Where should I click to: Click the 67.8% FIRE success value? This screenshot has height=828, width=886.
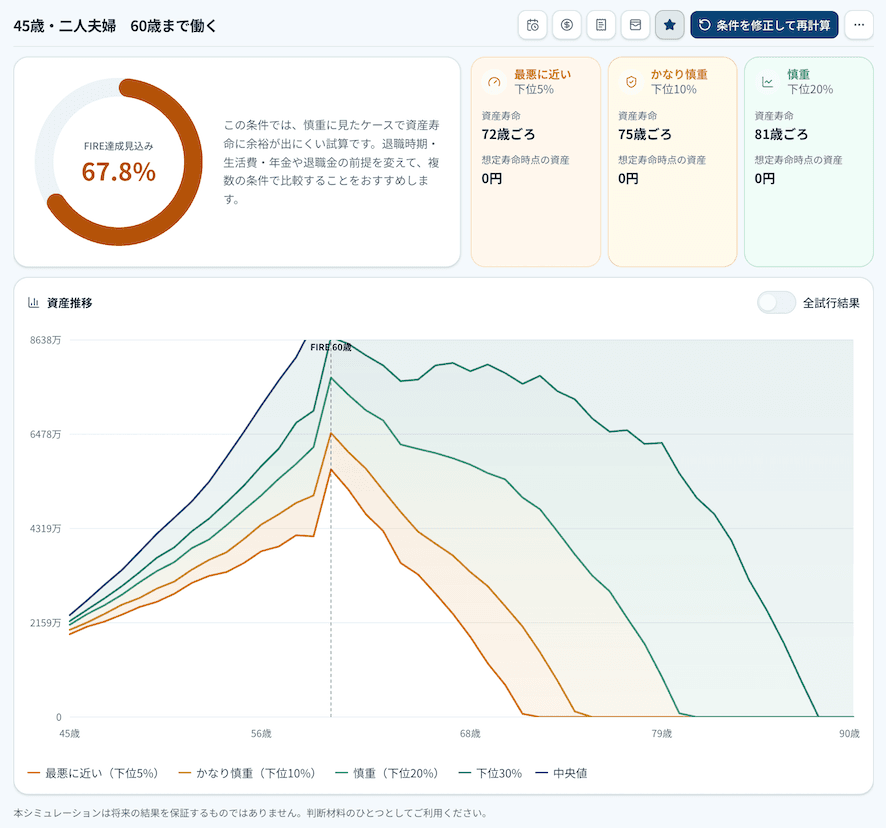(119, 172)
